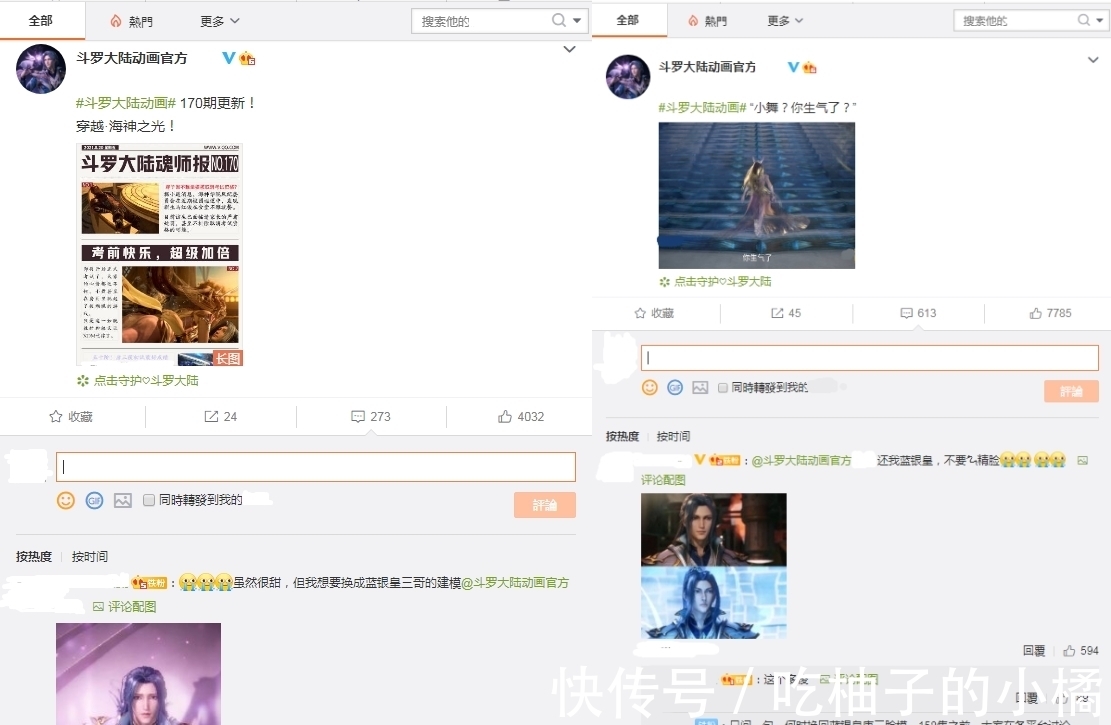Click the repost icon showing 24
Screen dimensions: 1111x725
click(x=221, y=417)
